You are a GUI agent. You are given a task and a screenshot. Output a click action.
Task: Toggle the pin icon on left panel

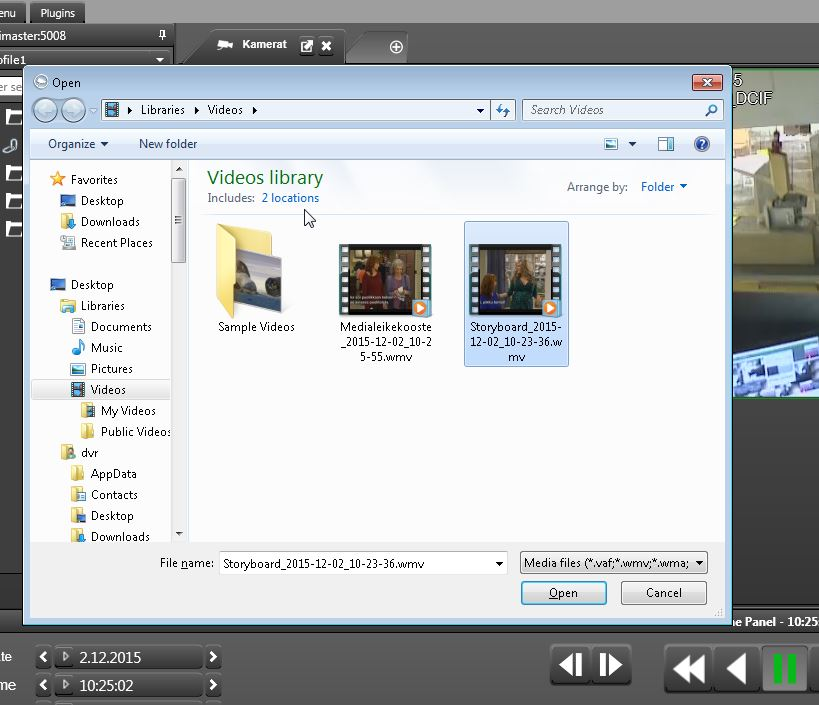tap(162, 35)
